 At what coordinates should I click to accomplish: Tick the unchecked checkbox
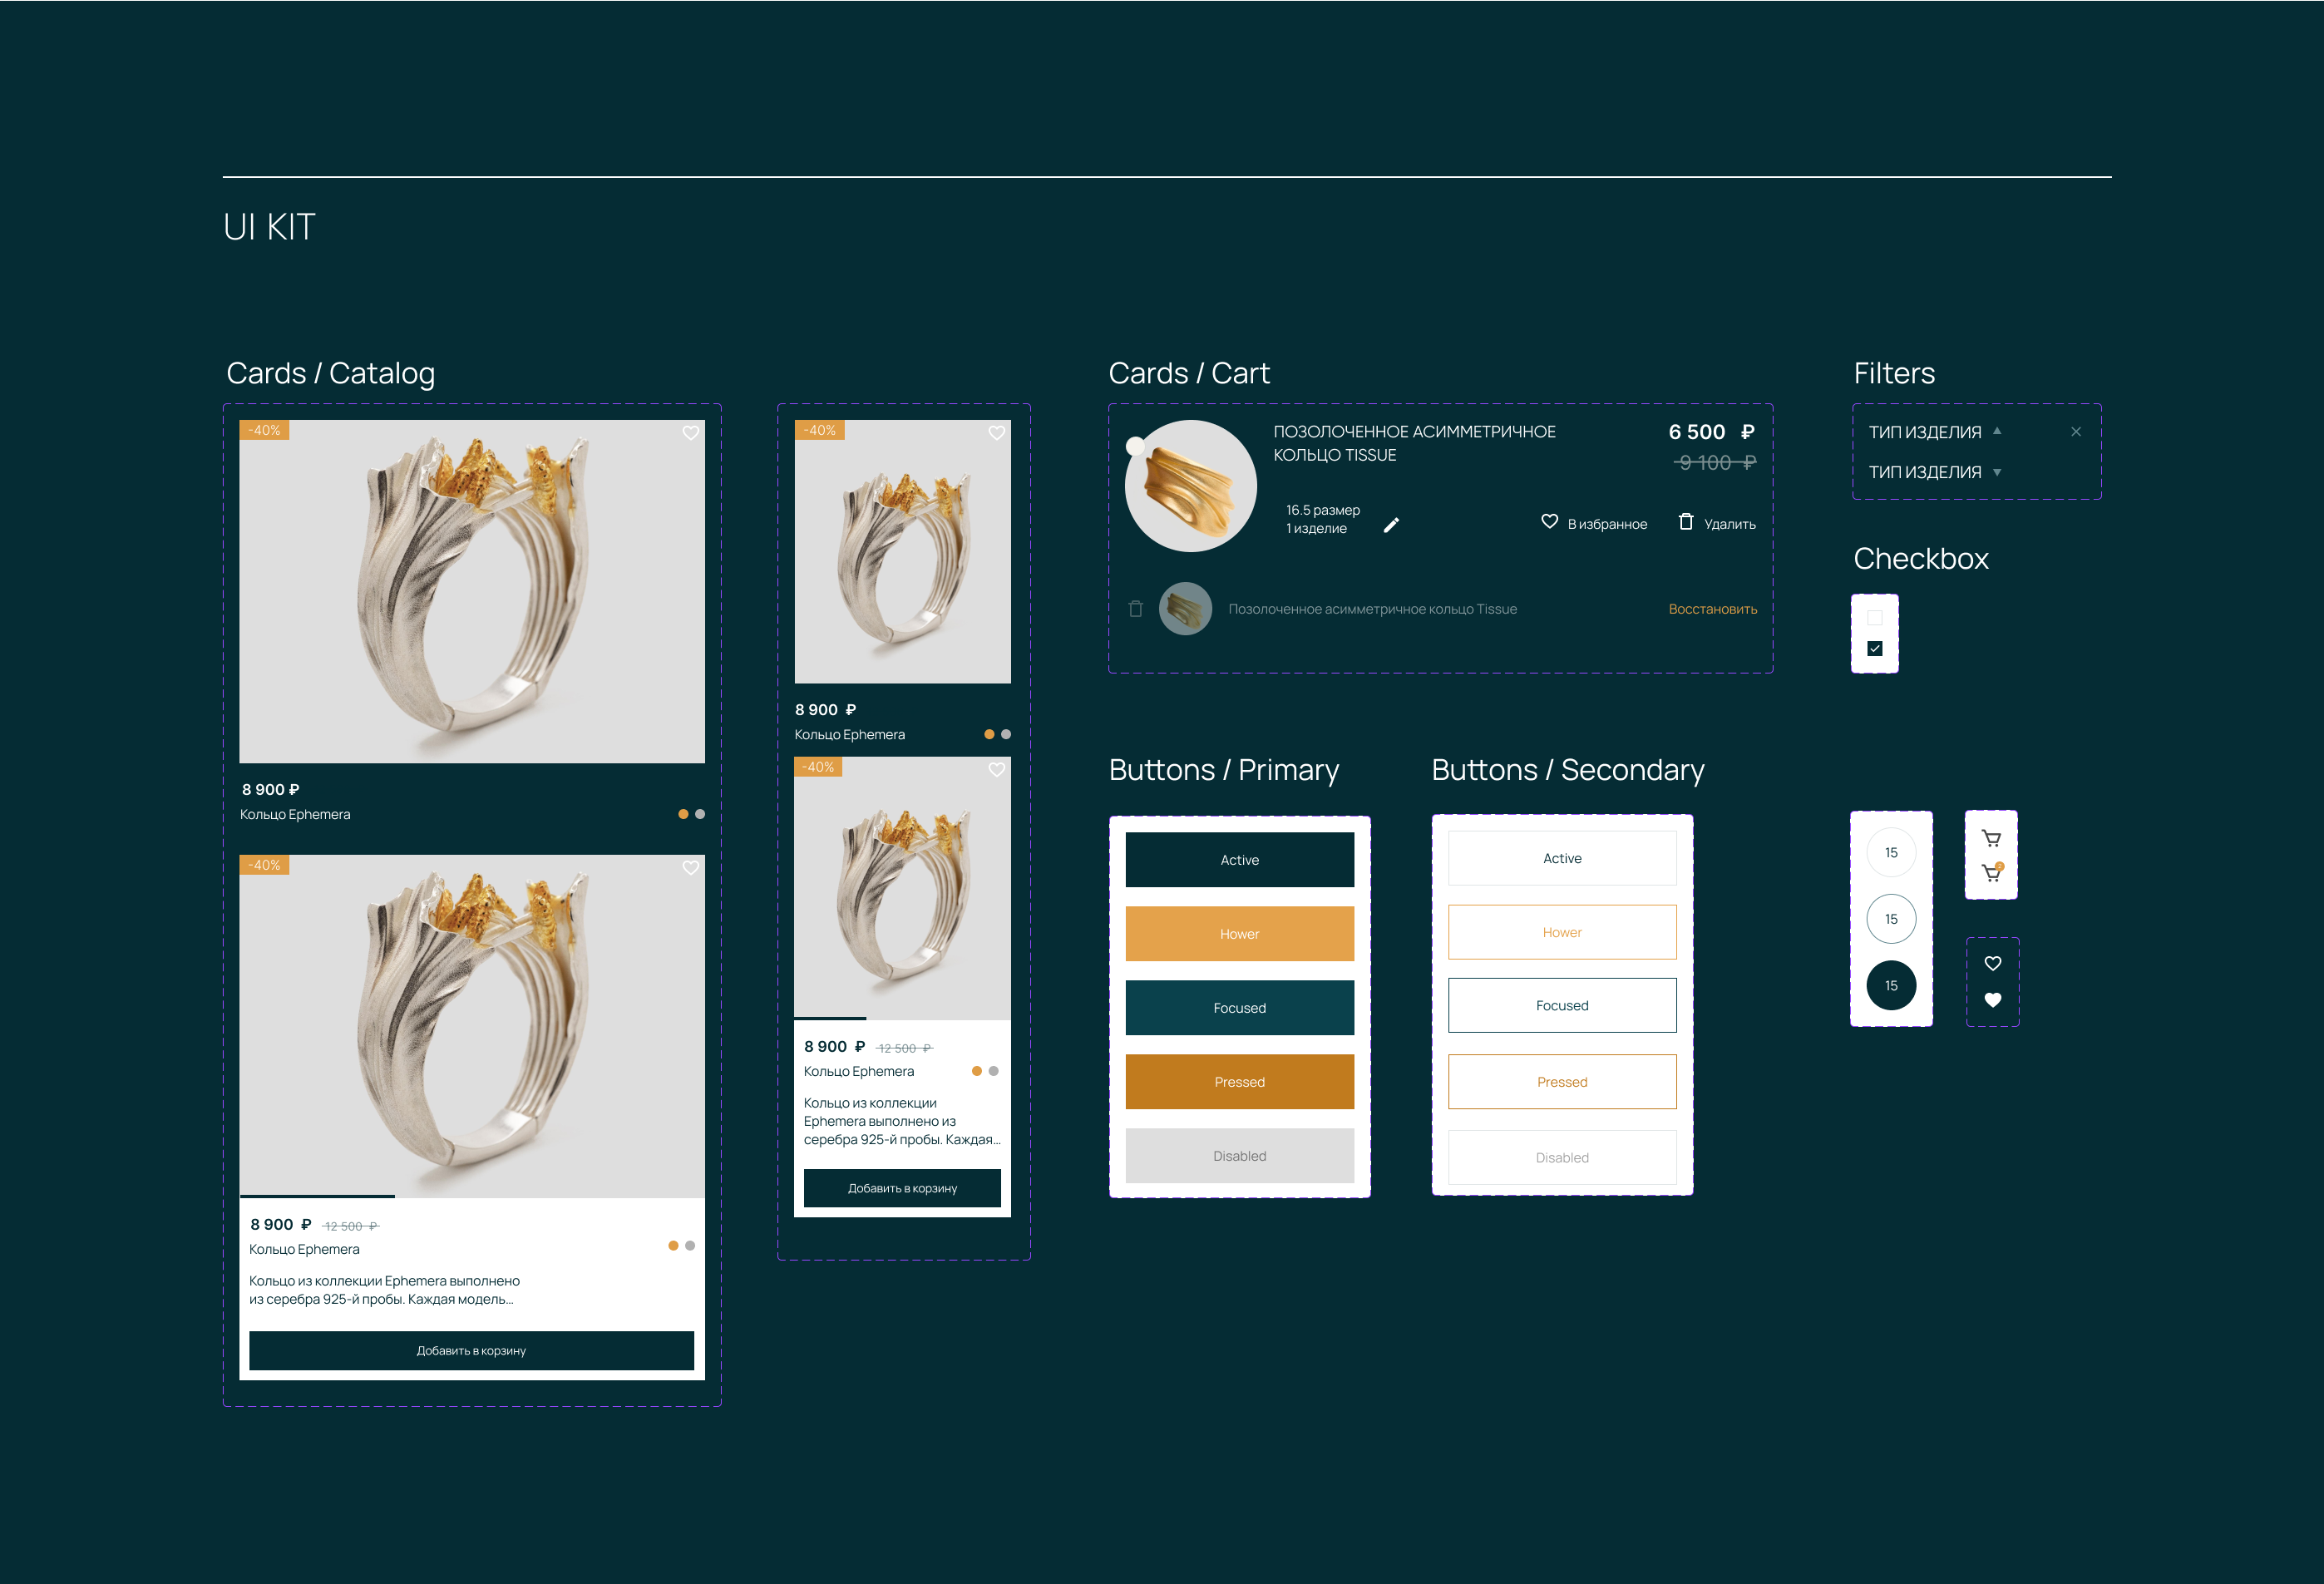click(1874, 618)
